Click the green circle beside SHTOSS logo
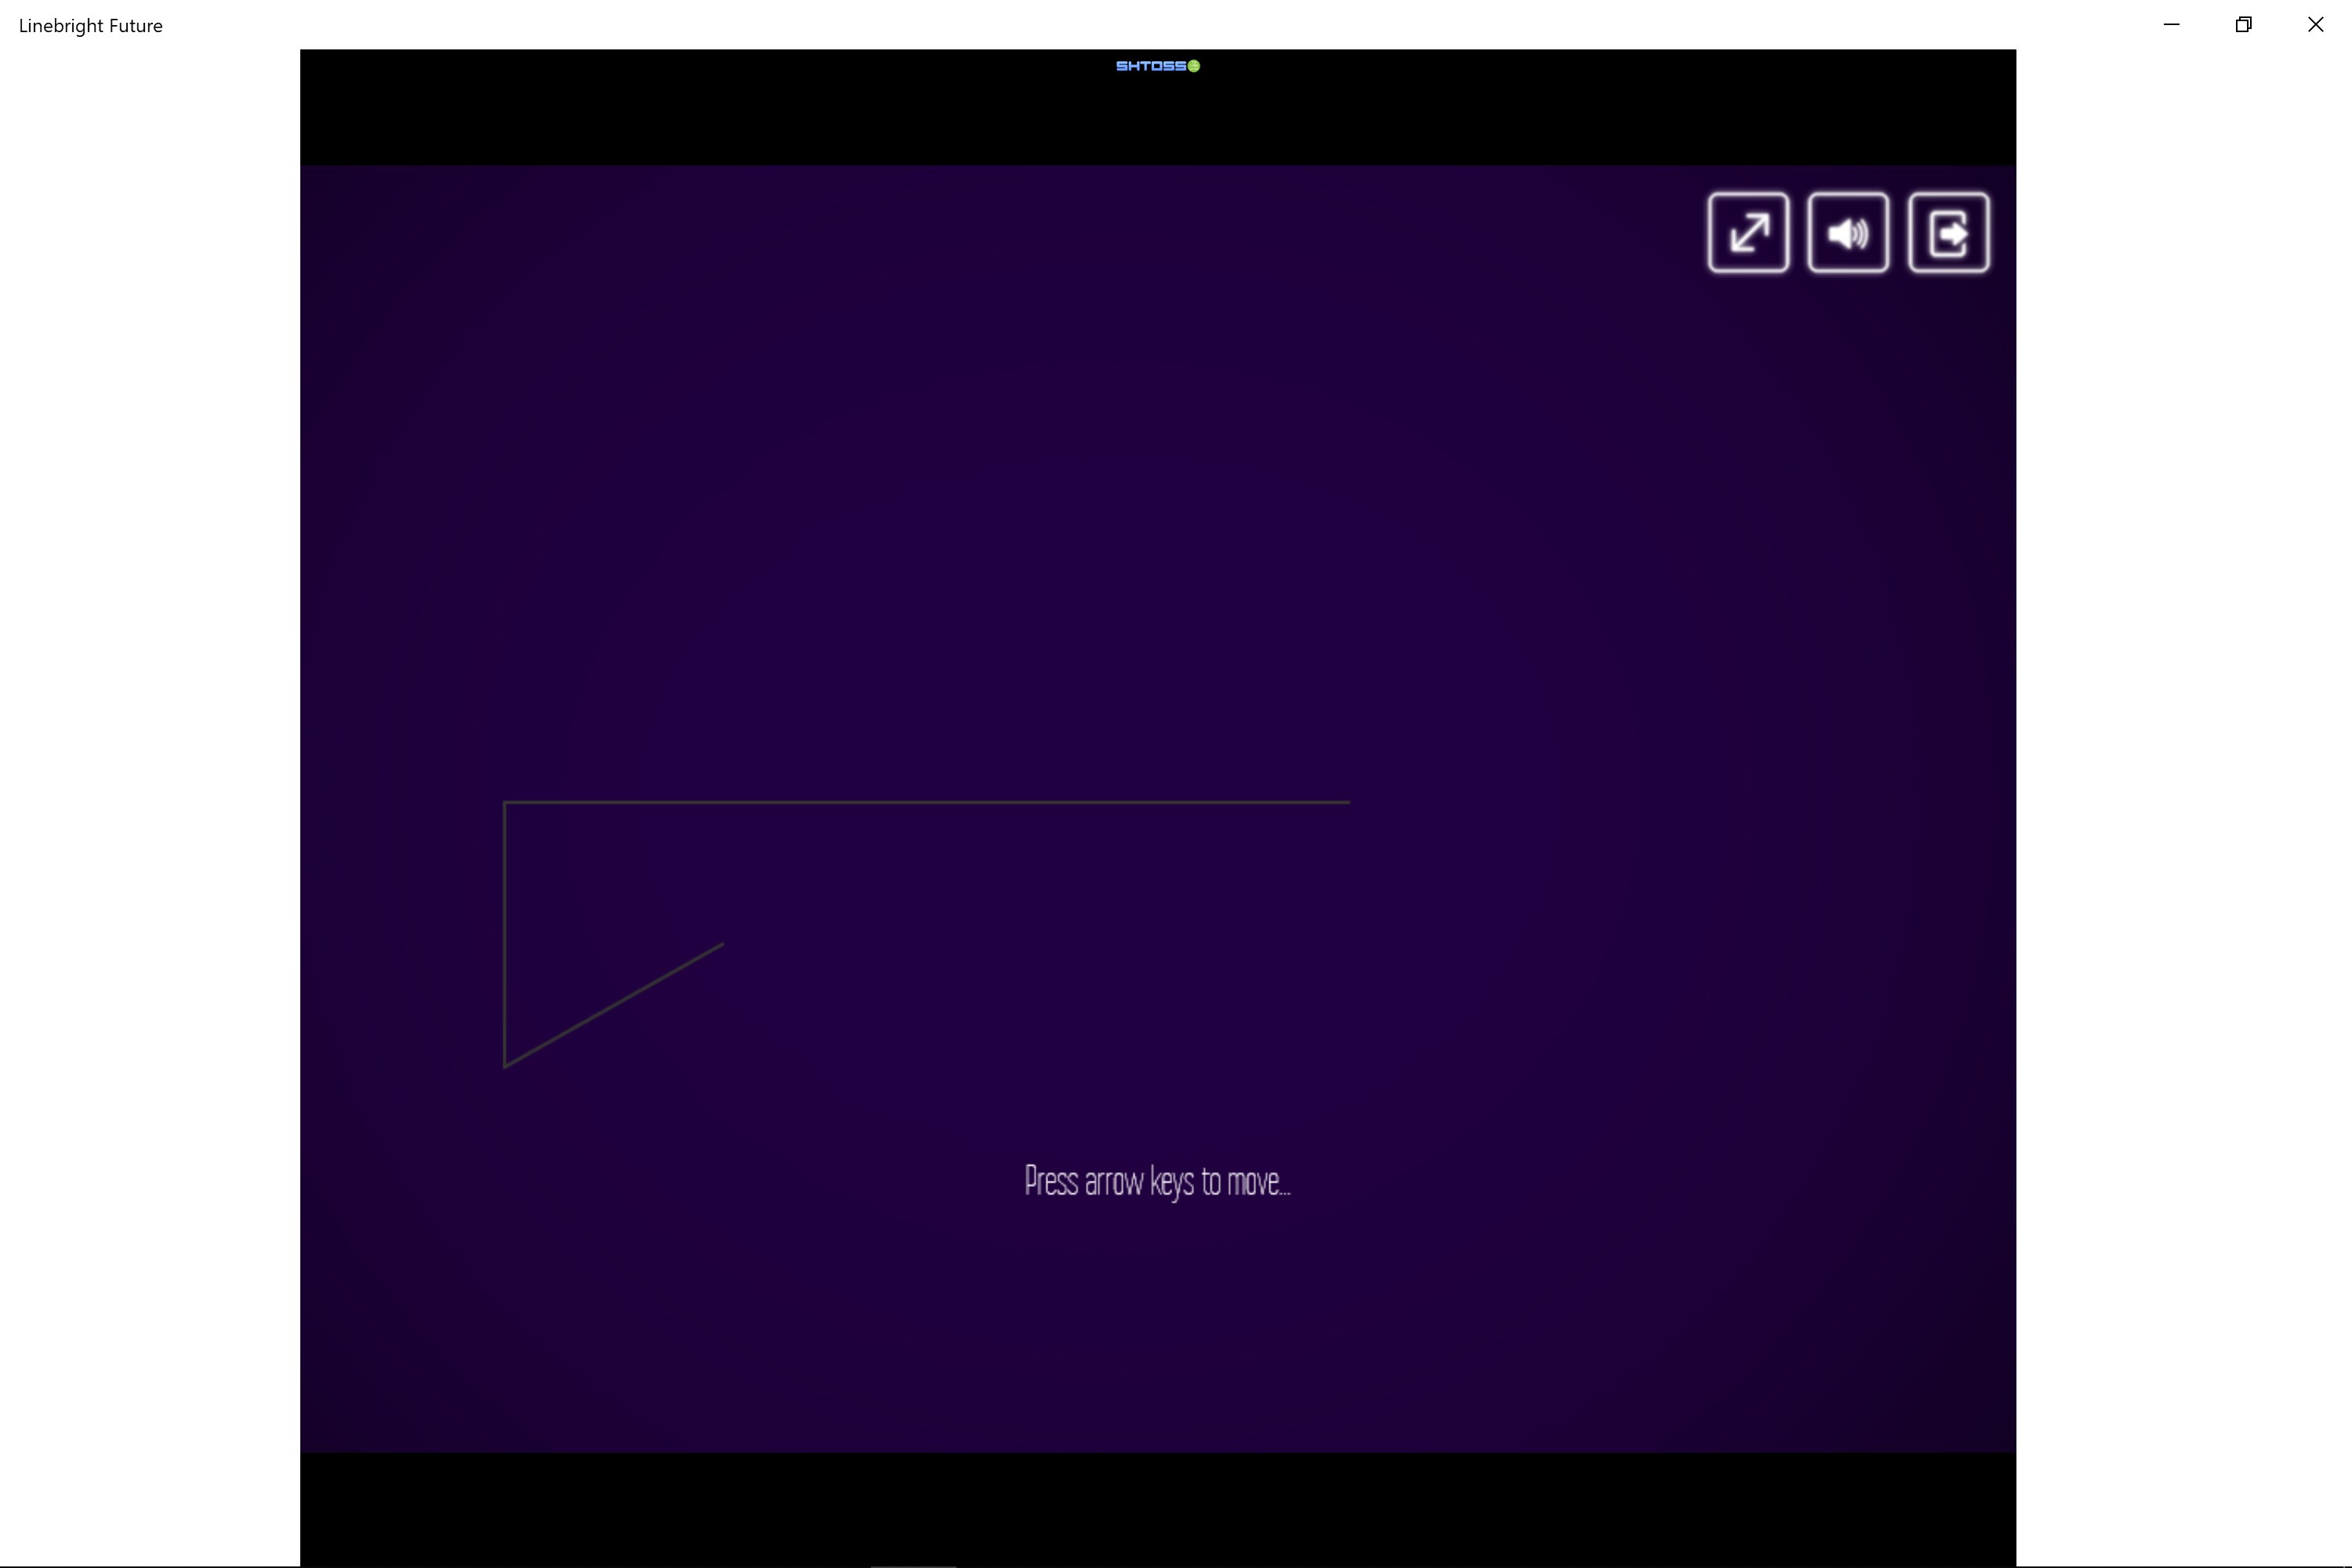The image size is (2352, 1568). [x=1194, y=66]
